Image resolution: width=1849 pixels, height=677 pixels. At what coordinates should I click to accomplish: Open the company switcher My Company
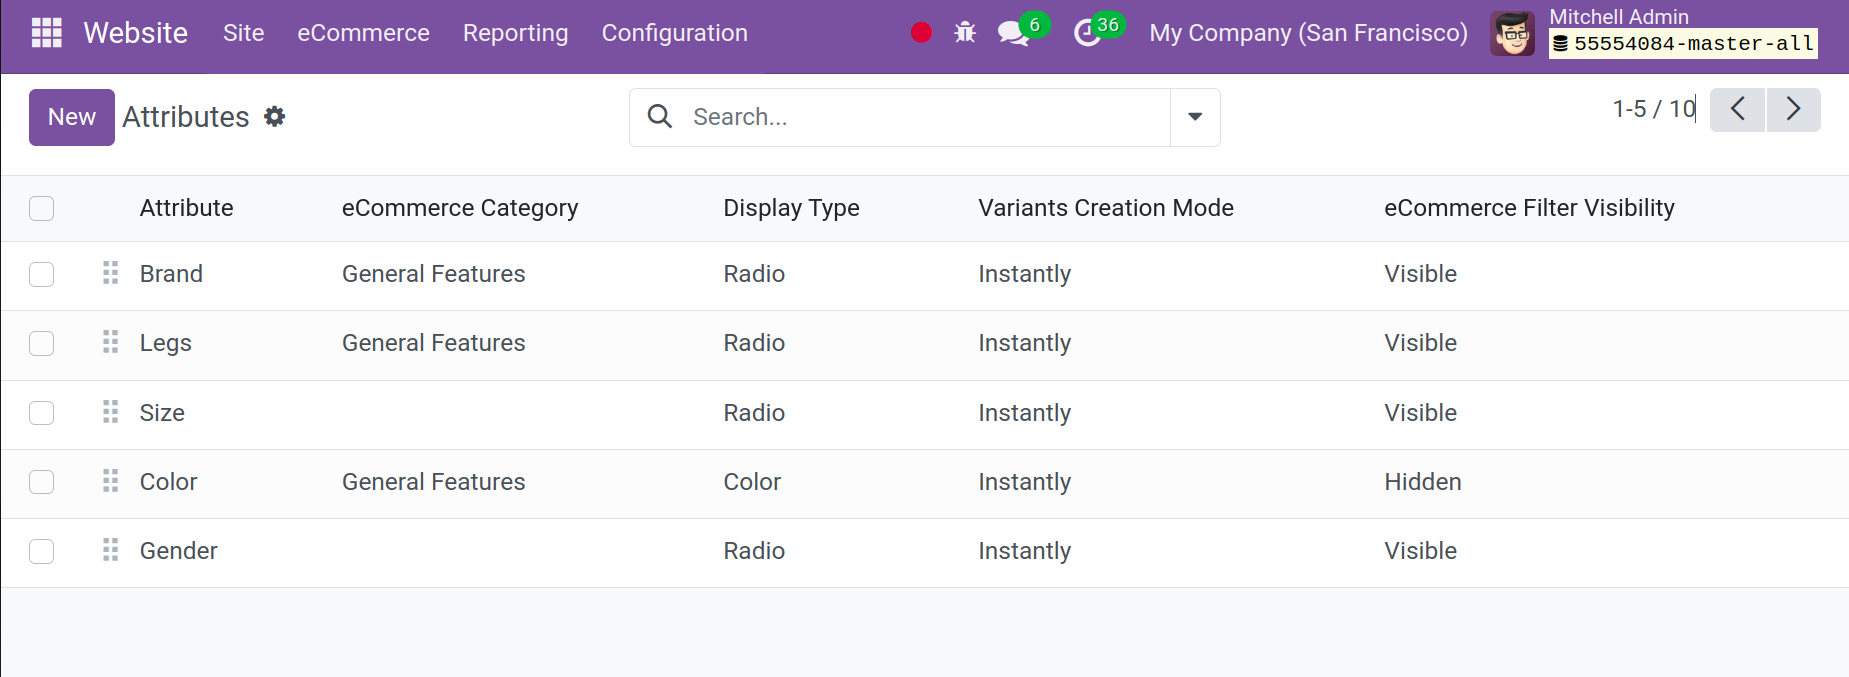[x=1308, y=33]
